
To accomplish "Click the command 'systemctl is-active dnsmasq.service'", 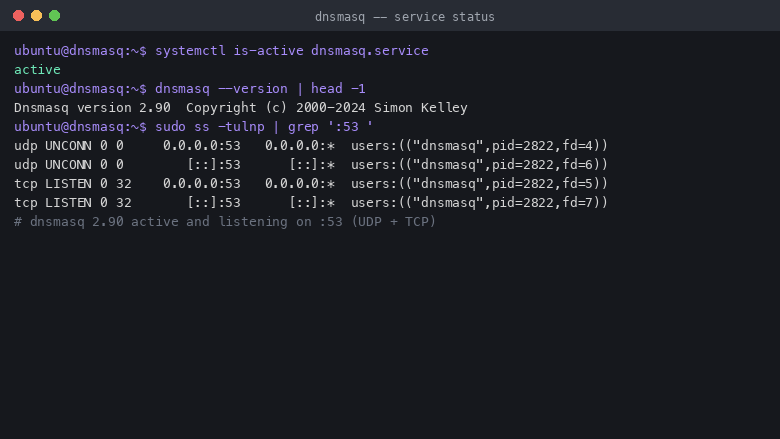I will coord(292,51).
